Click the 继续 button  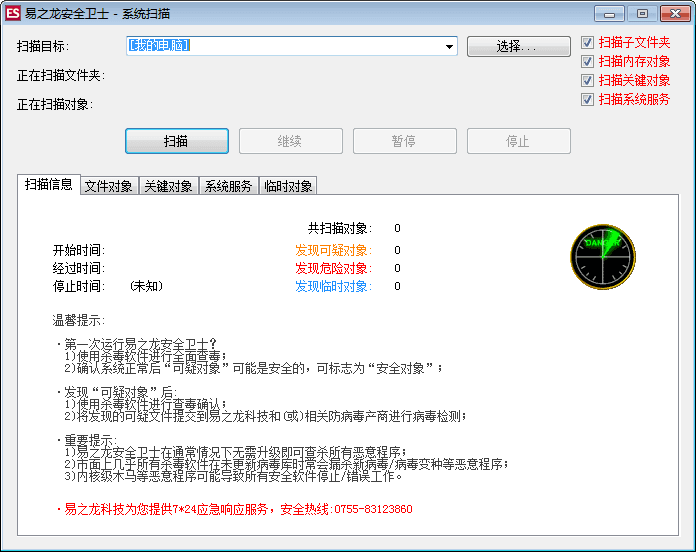click(291, 141)
